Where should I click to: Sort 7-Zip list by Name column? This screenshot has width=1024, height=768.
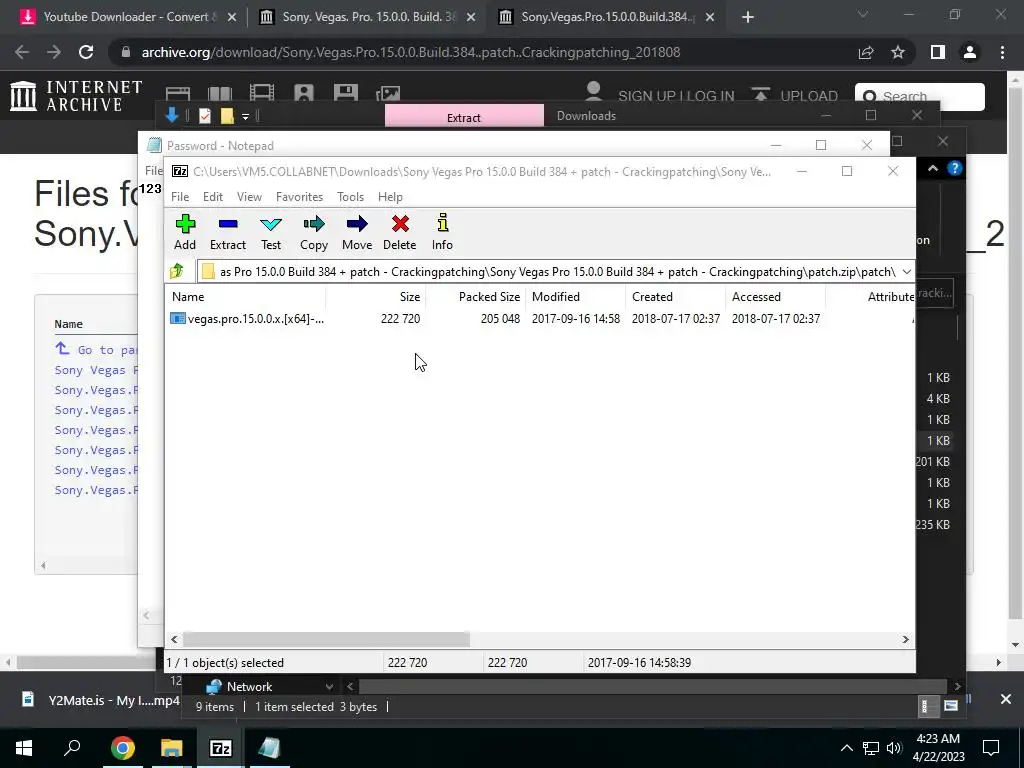tap(245, 296)
